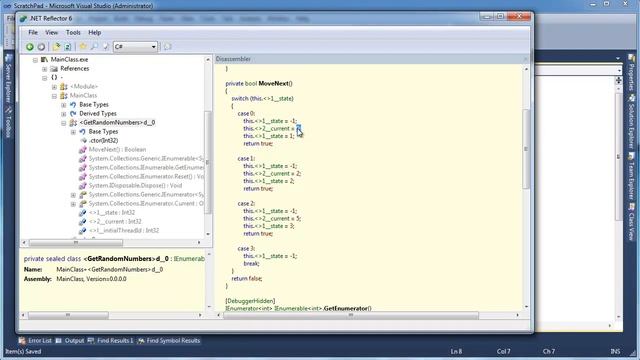Click the DebuggerHidden attribute link

[250, 301]
